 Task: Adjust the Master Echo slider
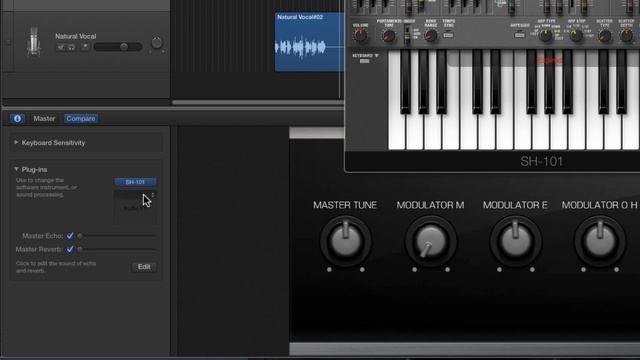117,236
